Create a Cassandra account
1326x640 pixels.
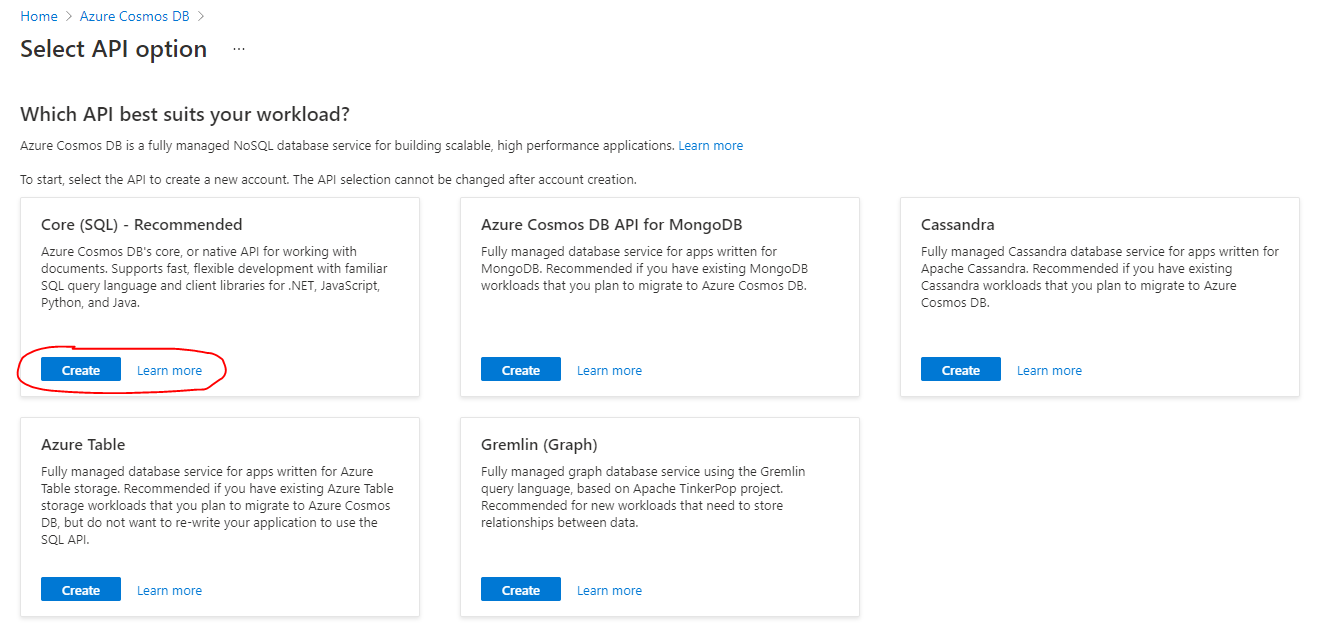961,370
